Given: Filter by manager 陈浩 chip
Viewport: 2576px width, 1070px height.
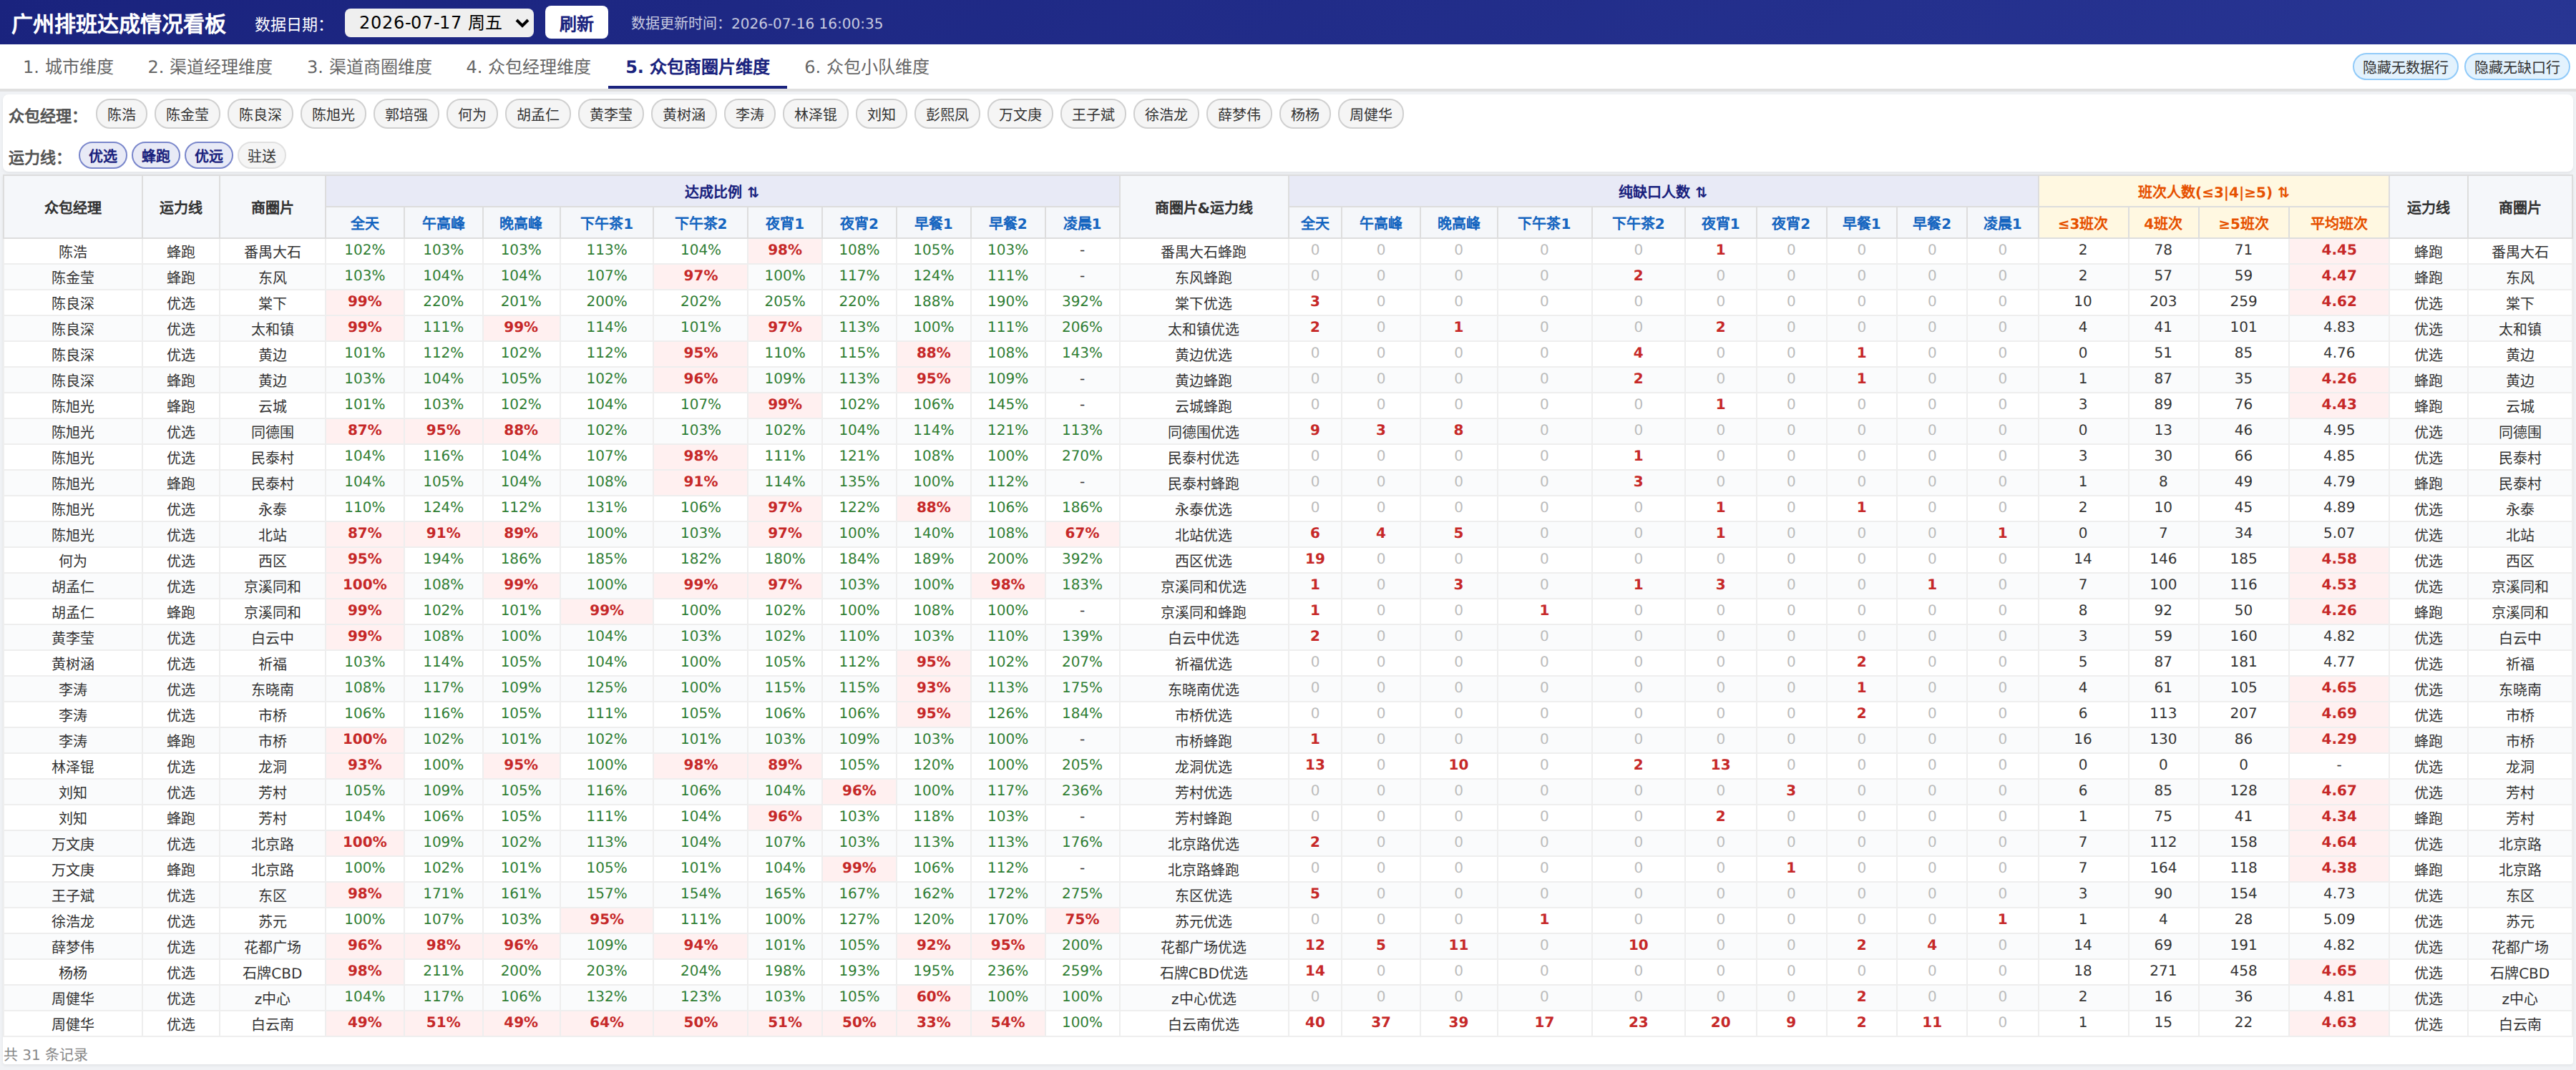Looking at the screenshot, I should [x=122, y=115].
